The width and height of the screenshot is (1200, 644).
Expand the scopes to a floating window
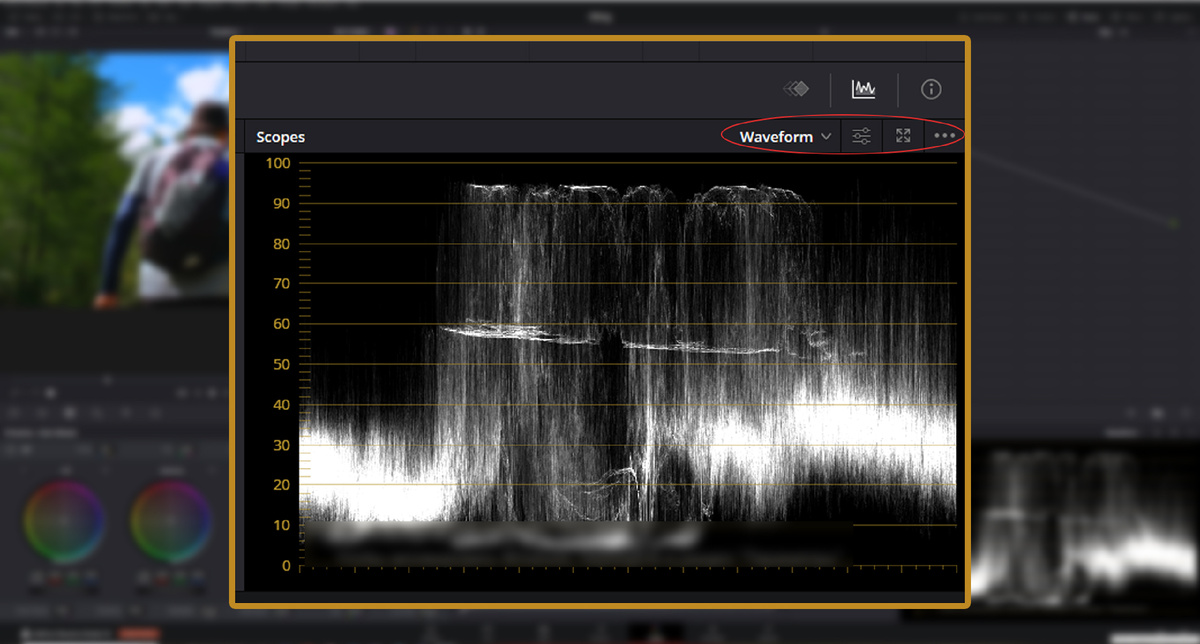903,136
